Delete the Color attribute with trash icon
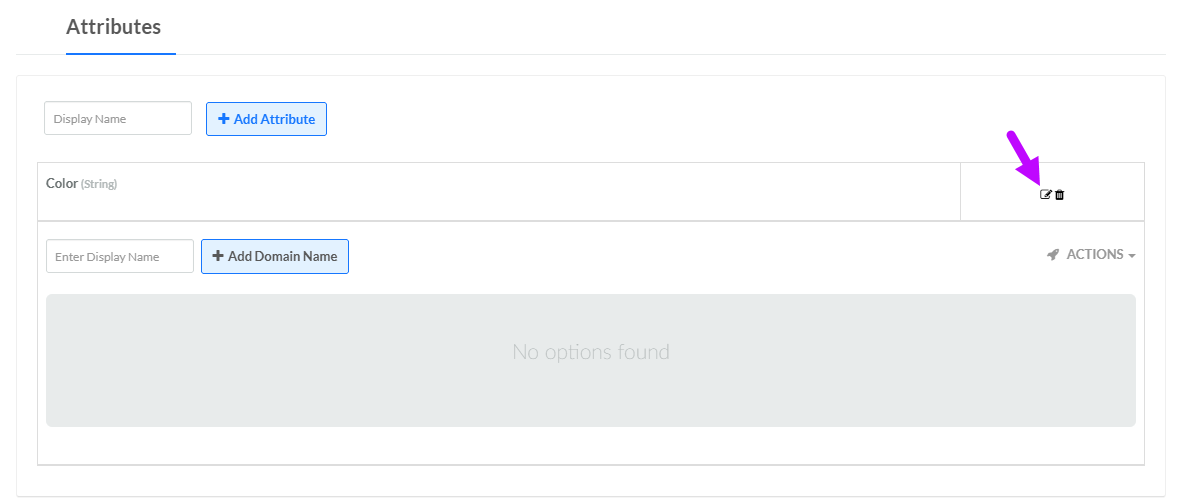Viewport: 1178px width, 503px height. click(1060, 194)
